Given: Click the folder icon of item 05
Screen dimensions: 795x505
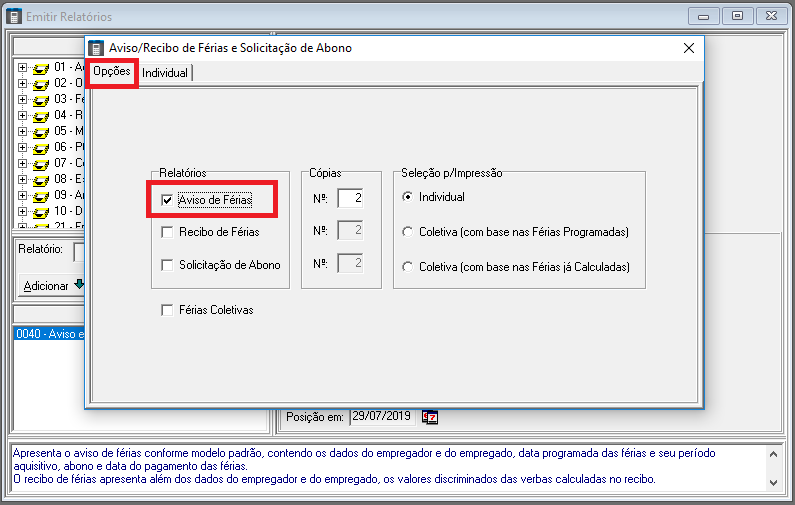Looking at the screenshot, I should click(x=41, y=132).
